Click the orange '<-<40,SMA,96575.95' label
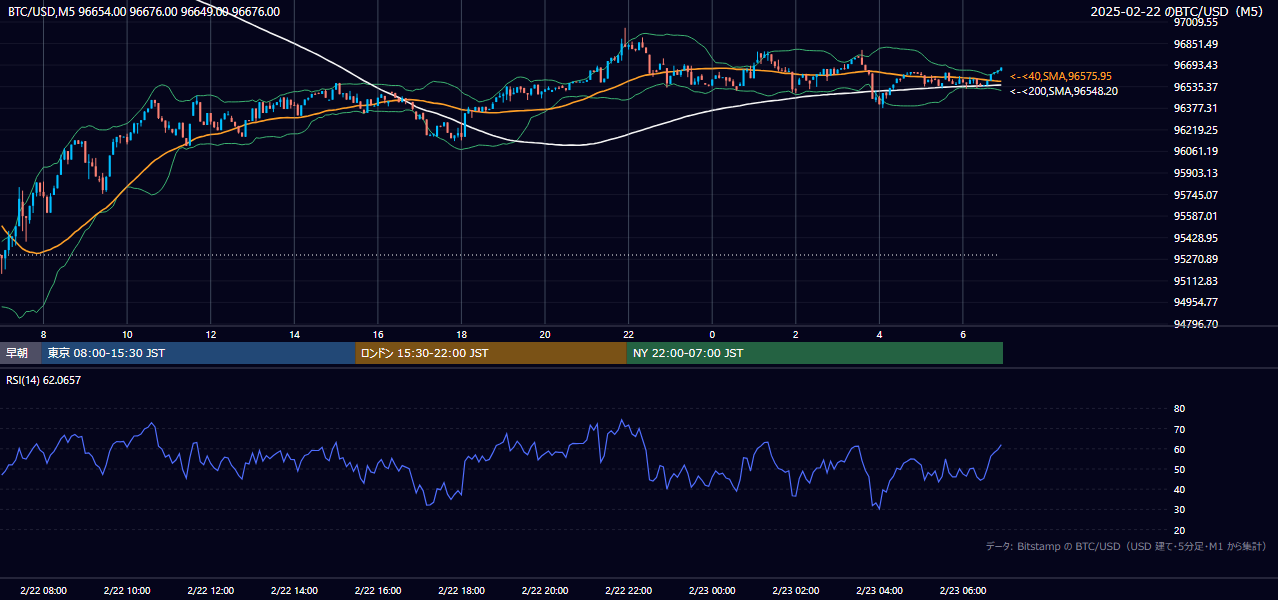The image size is (1278, 600). [x=1060, y=76]
